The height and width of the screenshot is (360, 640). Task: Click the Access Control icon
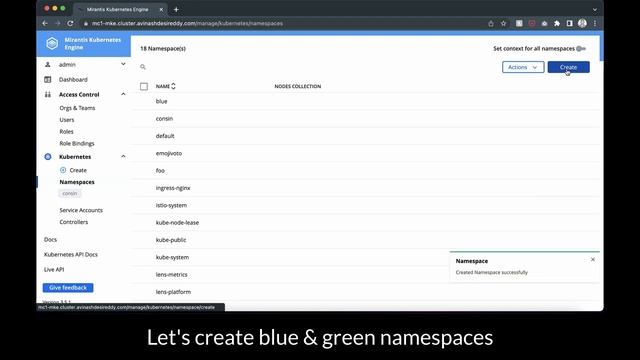point(48,95)
